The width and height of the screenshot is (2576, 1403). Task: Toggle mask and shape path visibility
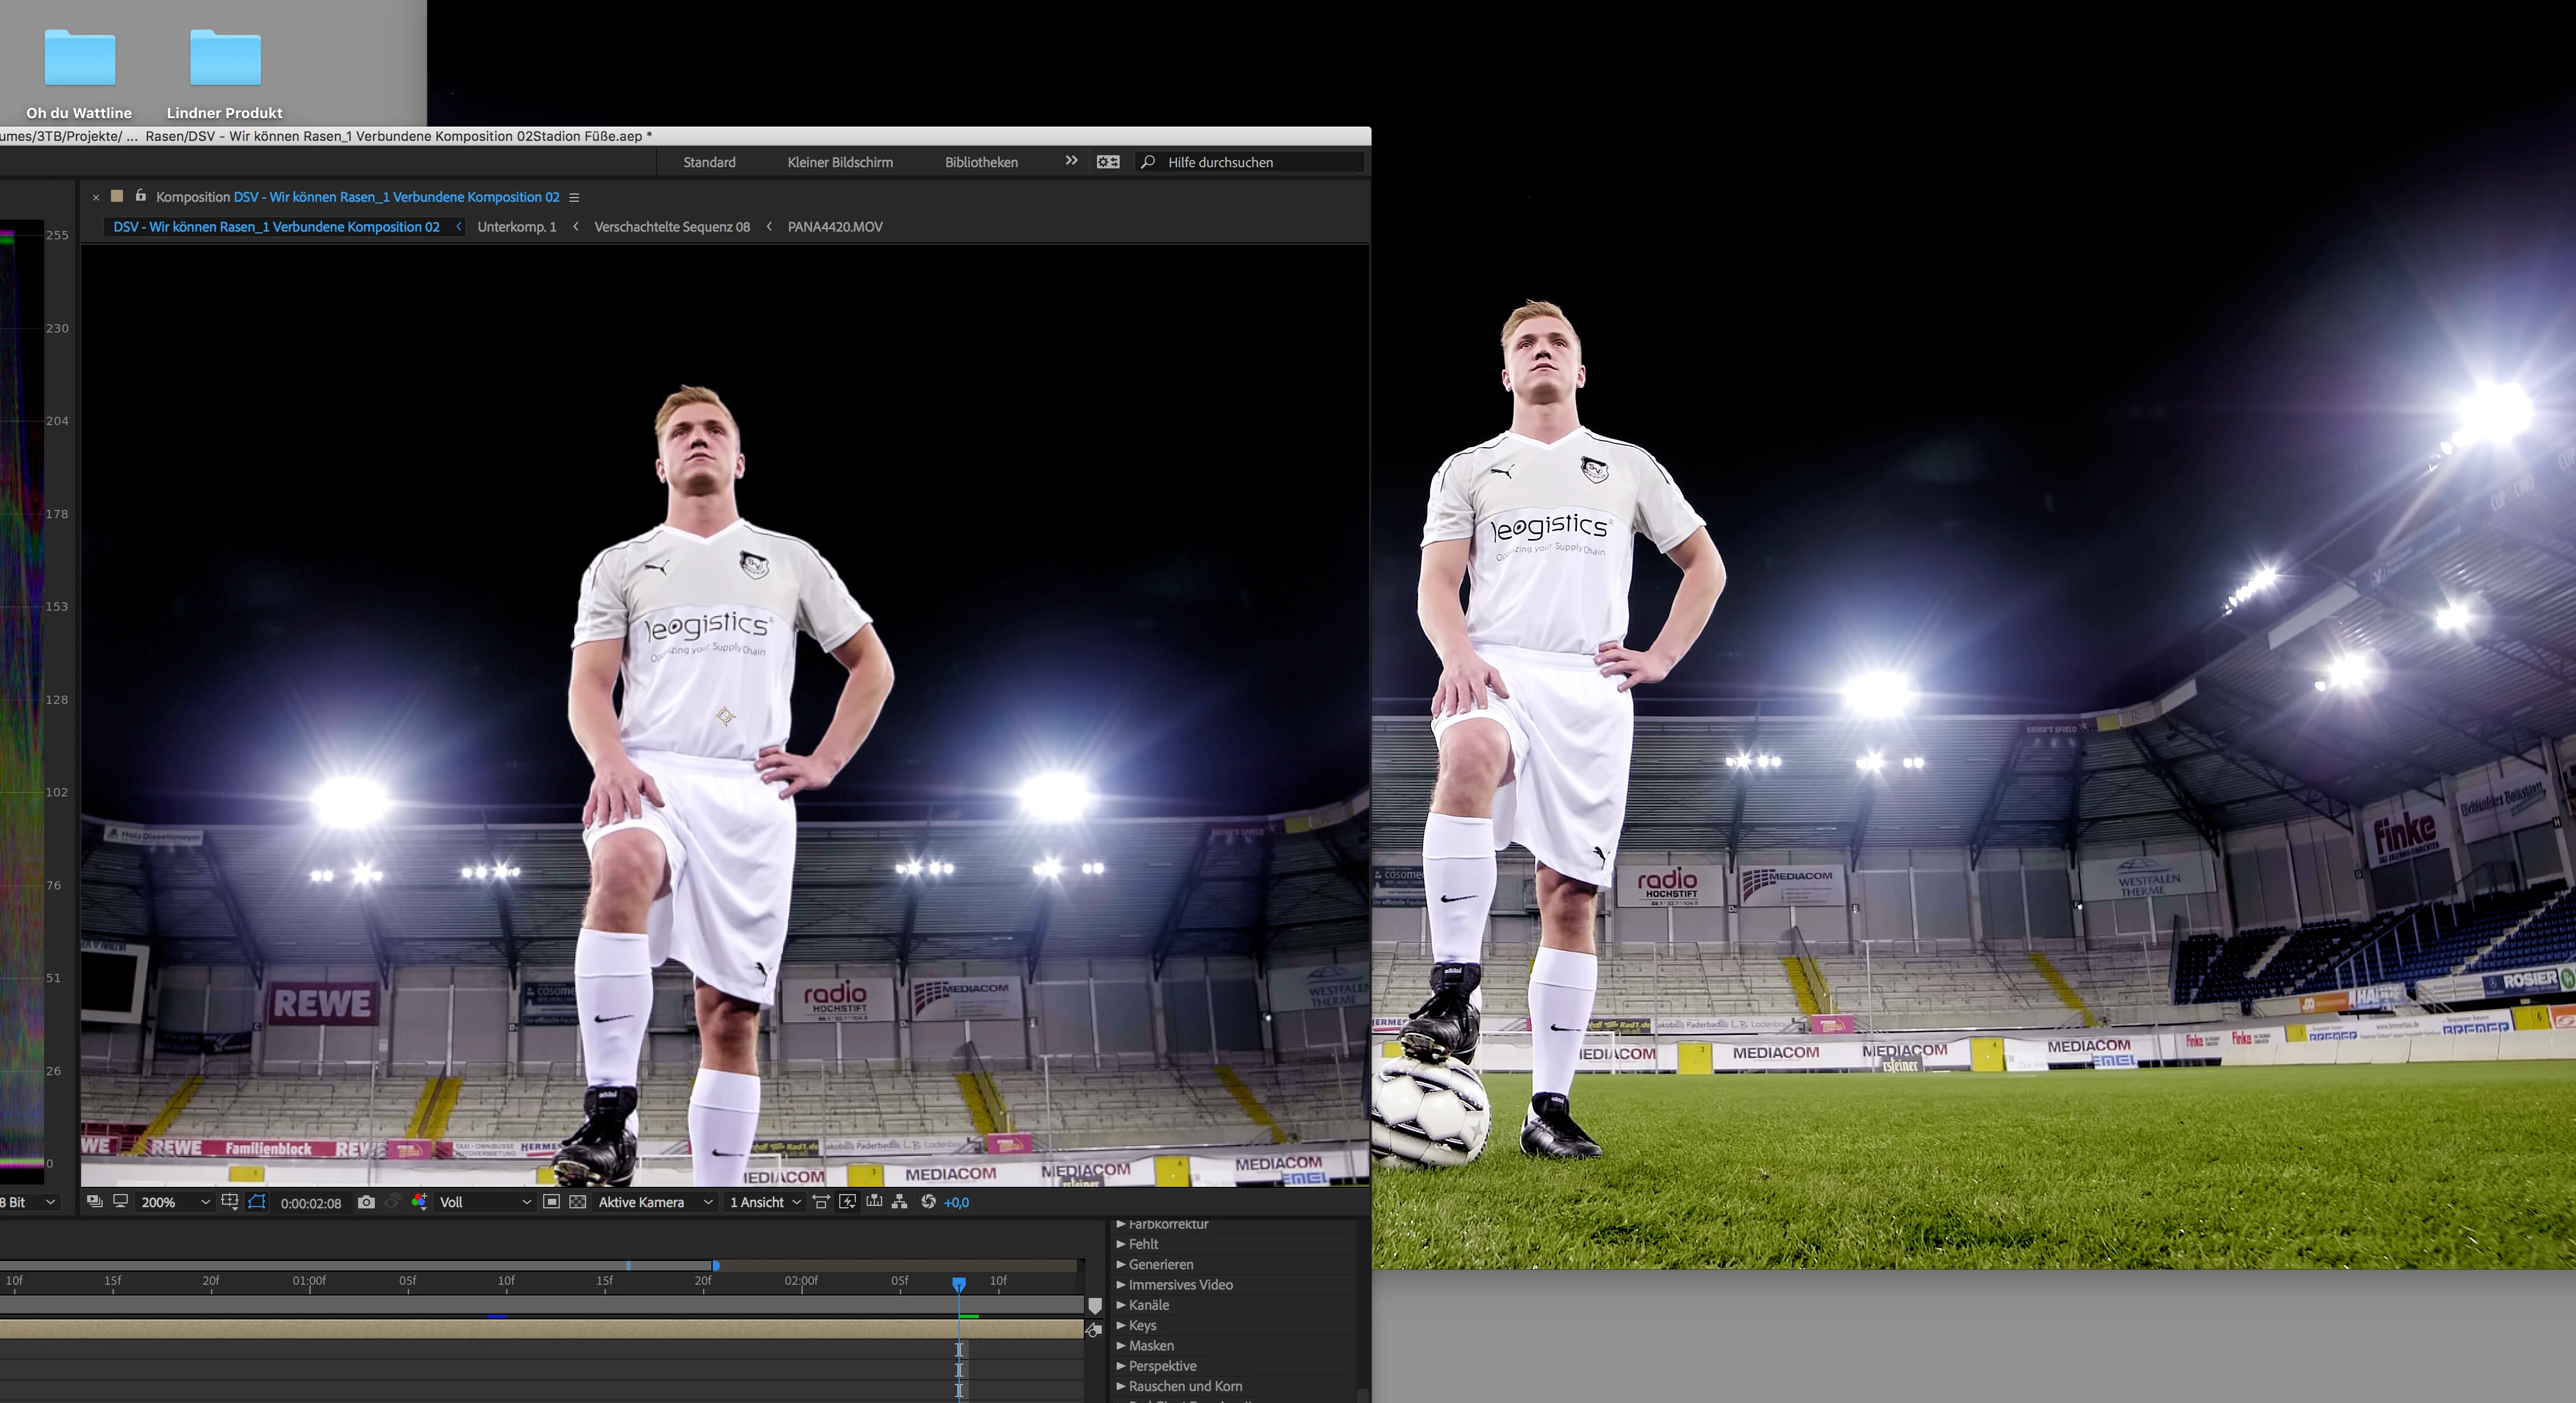[257, 1202]
